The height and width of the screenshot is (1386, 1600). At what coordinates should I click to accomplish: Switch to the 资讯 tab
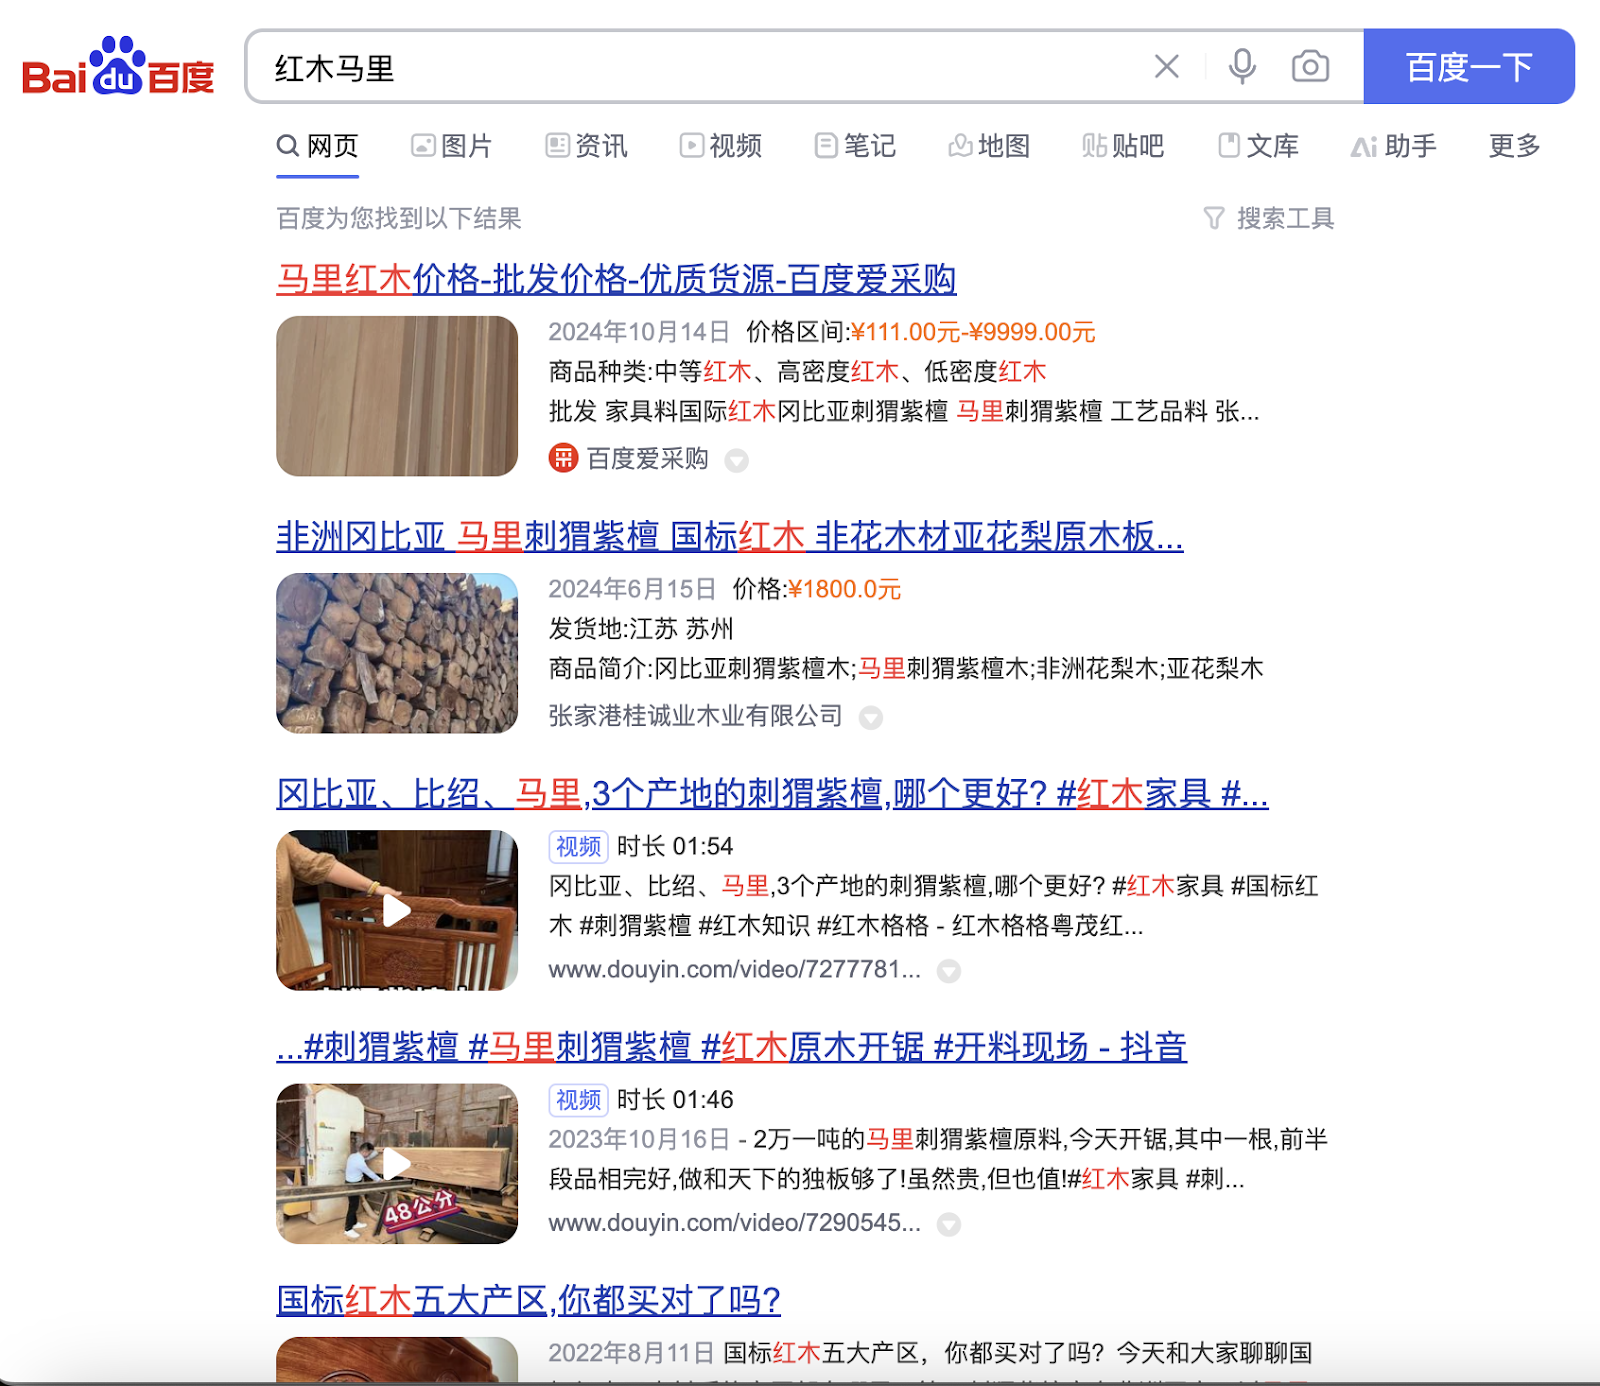586,146
